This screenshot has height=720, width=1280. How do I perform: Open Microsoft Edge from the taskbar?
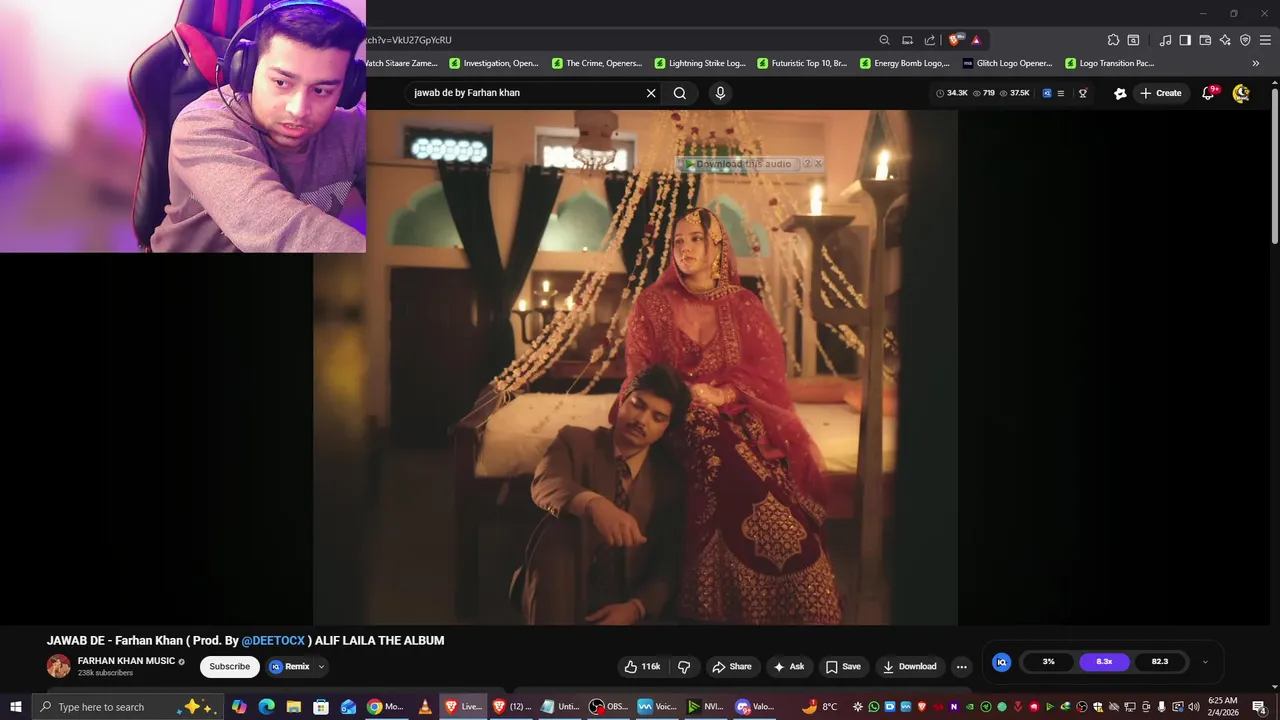[266, 707]
